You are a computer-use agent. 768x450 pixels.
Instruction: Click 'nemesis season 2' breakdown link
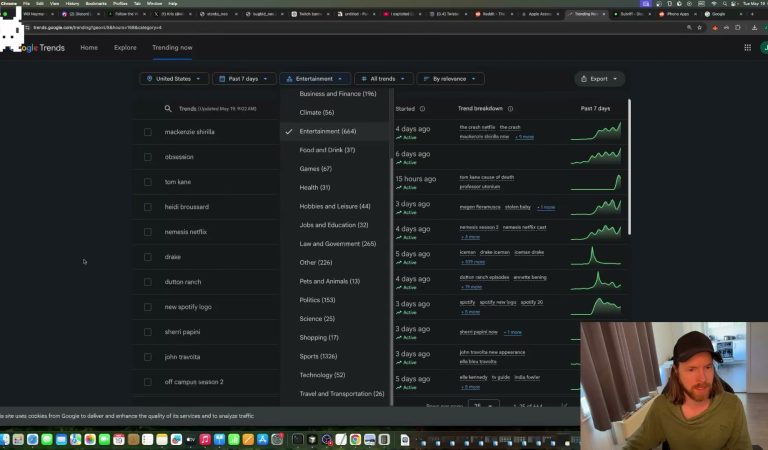point(479,227)
